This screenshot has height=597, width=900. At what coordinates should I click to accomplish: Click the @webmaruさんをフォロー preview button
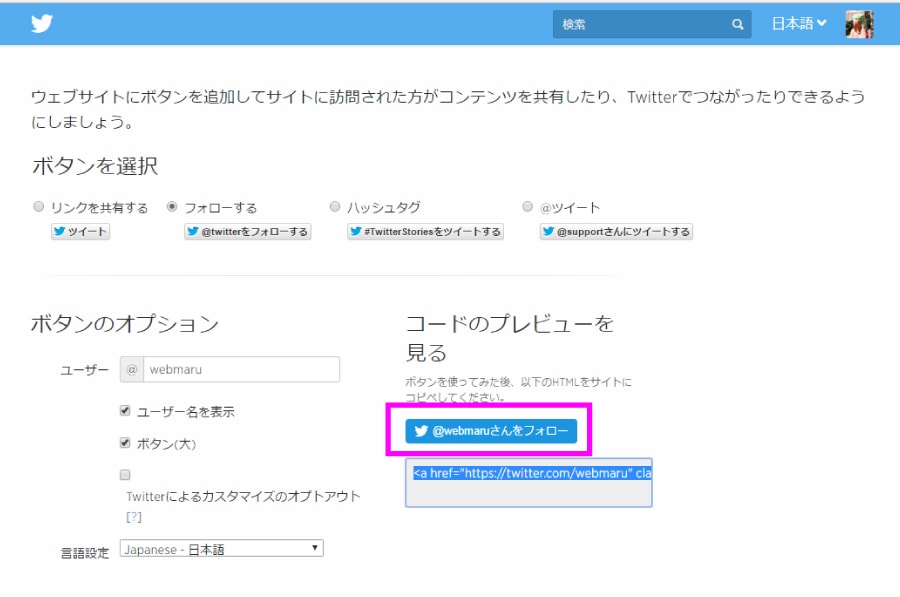tap(491, 431)
